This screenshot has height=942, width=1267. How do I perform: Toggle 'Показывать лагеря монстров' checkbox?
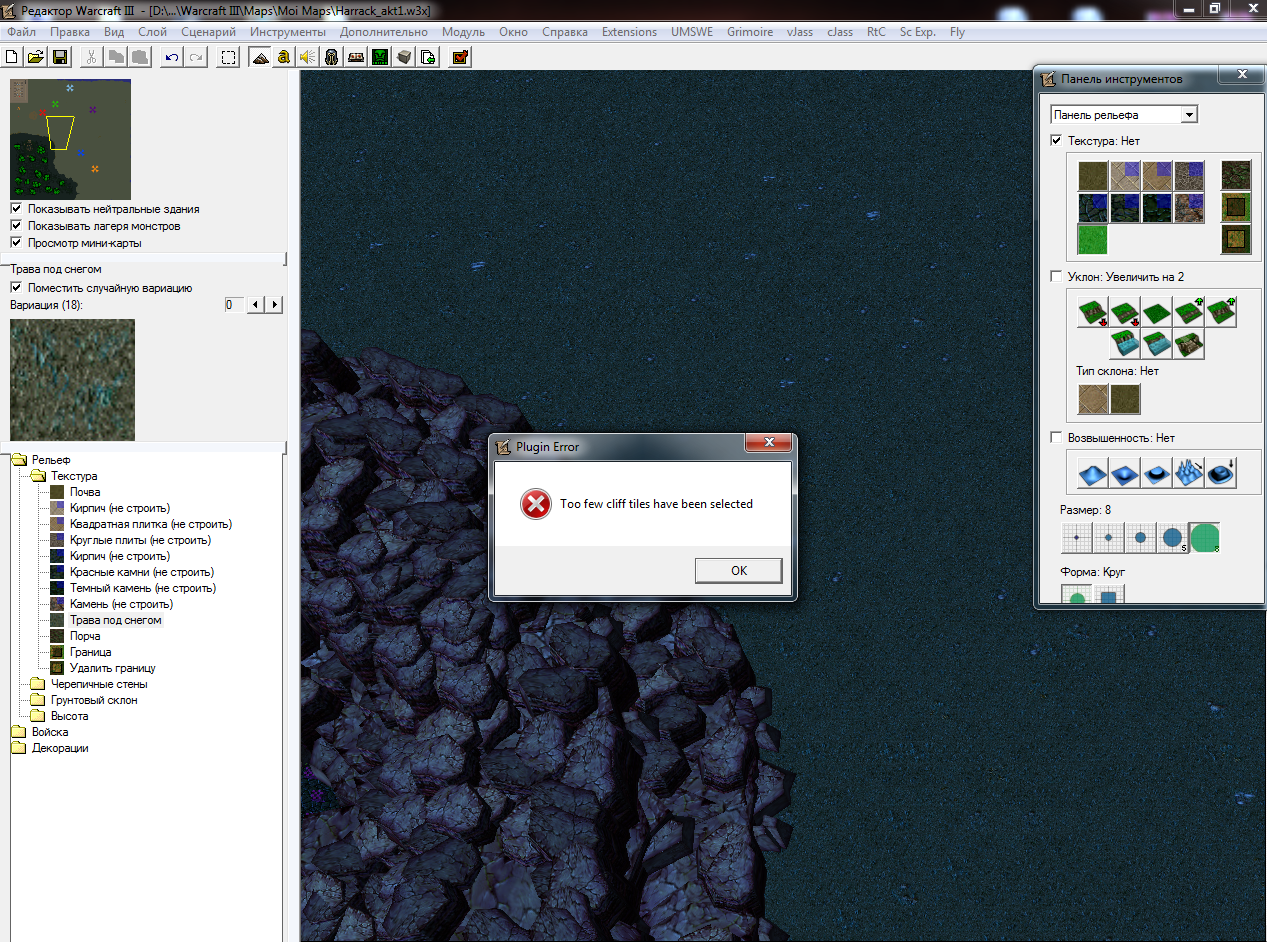pos(16,226)
